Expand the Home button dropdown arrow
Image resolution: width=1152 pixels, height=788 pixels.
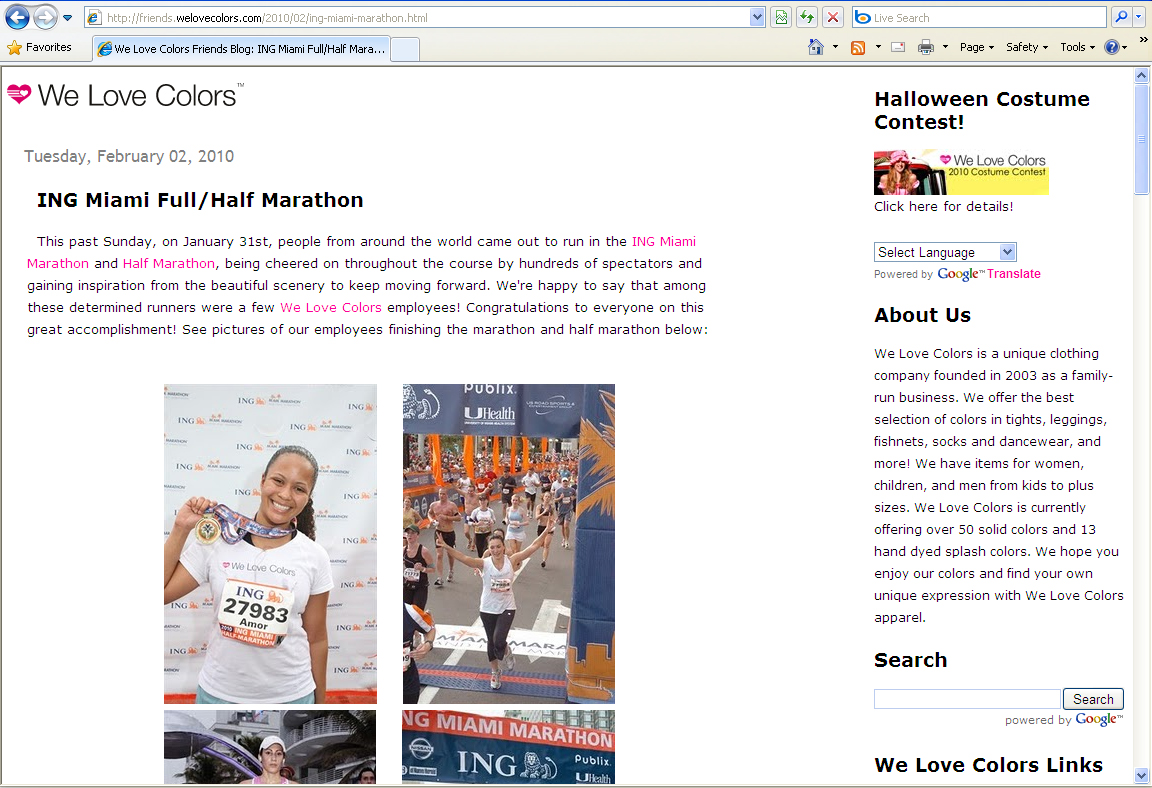pos(835,47)
